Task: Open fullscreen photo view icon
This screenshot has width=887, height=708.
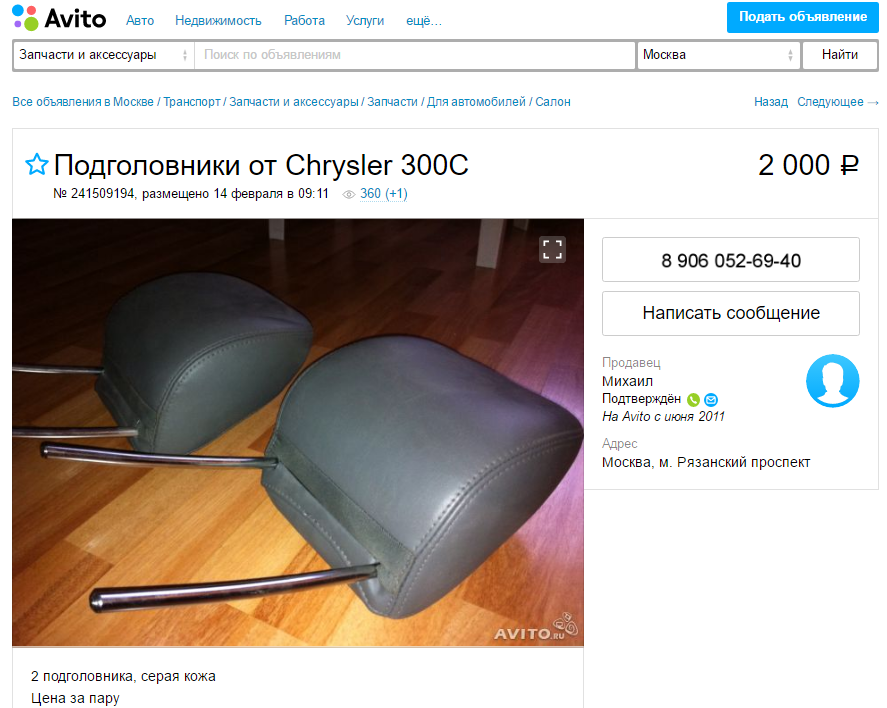Action: [552, 249]
